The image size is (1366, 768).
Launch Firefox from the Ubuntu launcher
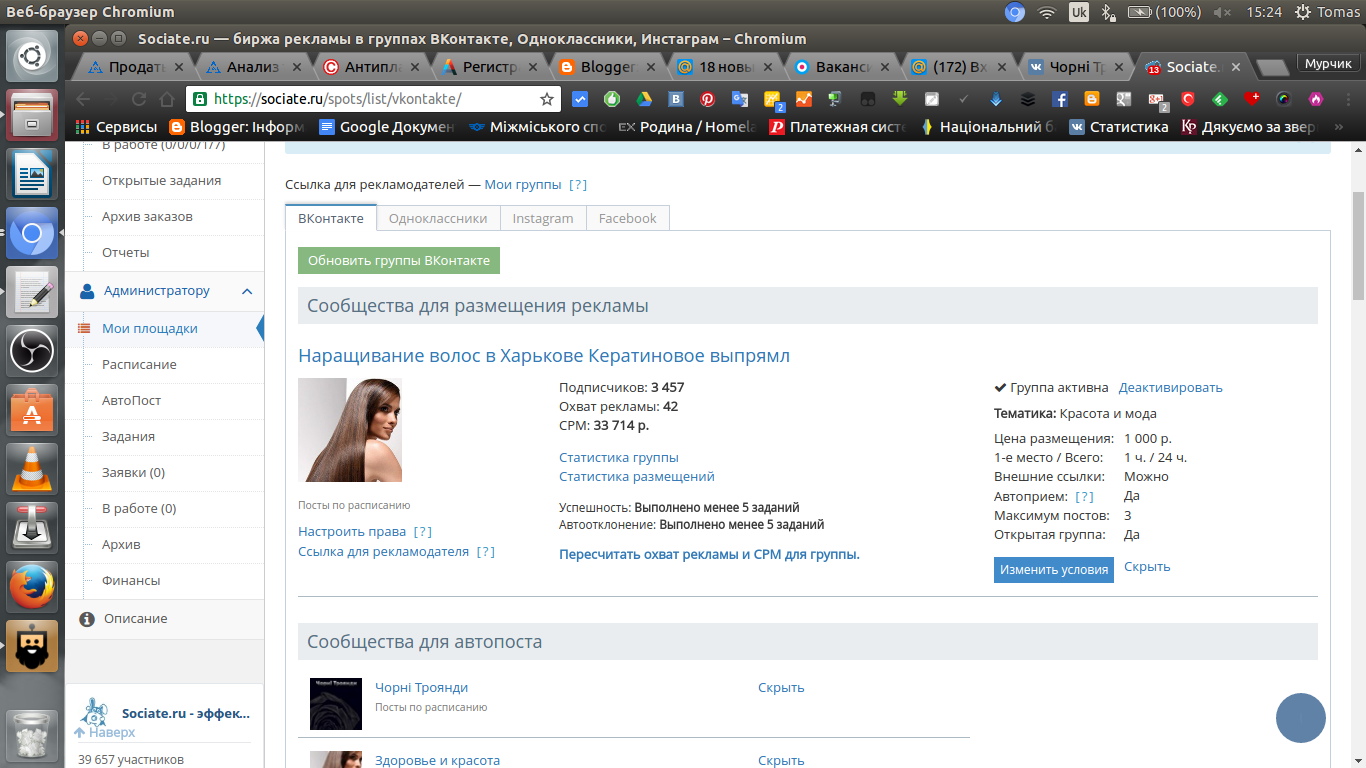tap(33, 587)
